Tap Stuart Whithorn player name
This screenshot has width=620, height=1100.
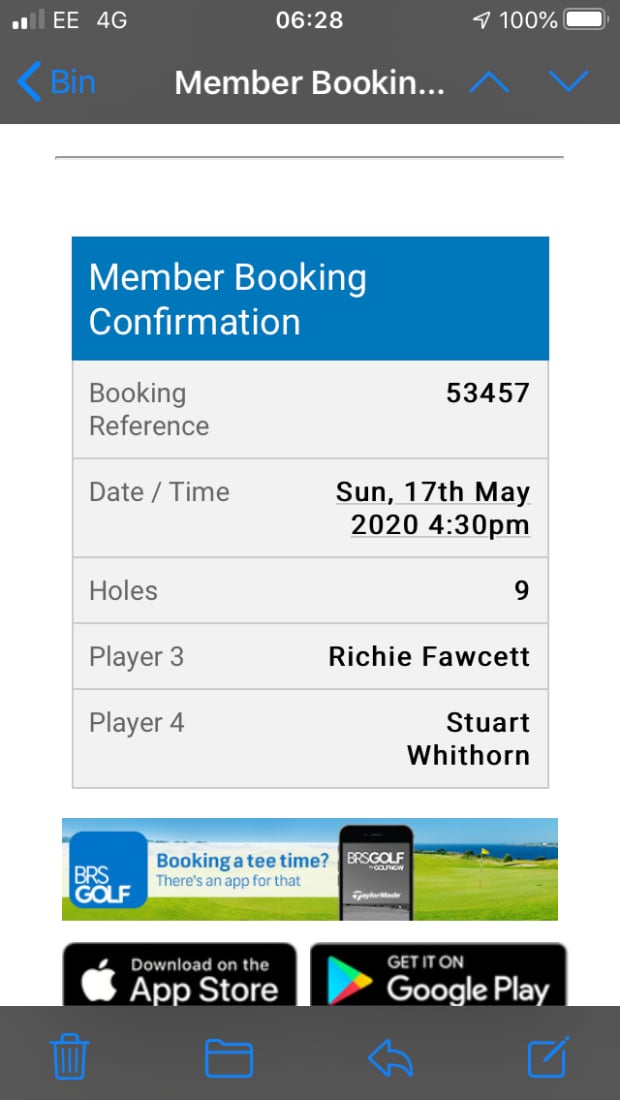(468, 738)
